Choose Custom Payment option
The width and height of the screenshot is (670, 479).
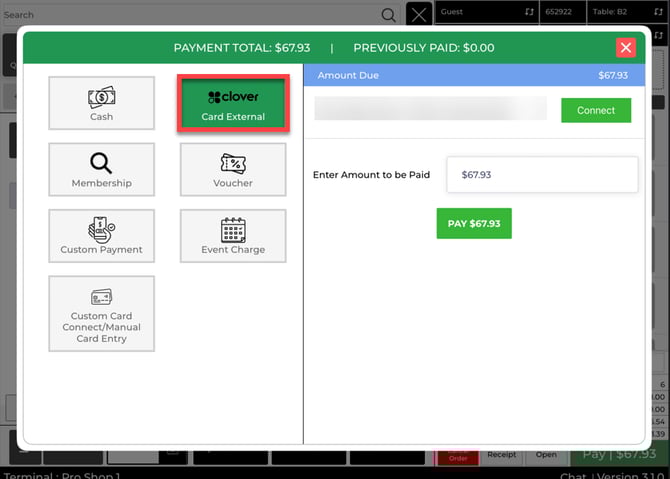[x=101, y=235]
